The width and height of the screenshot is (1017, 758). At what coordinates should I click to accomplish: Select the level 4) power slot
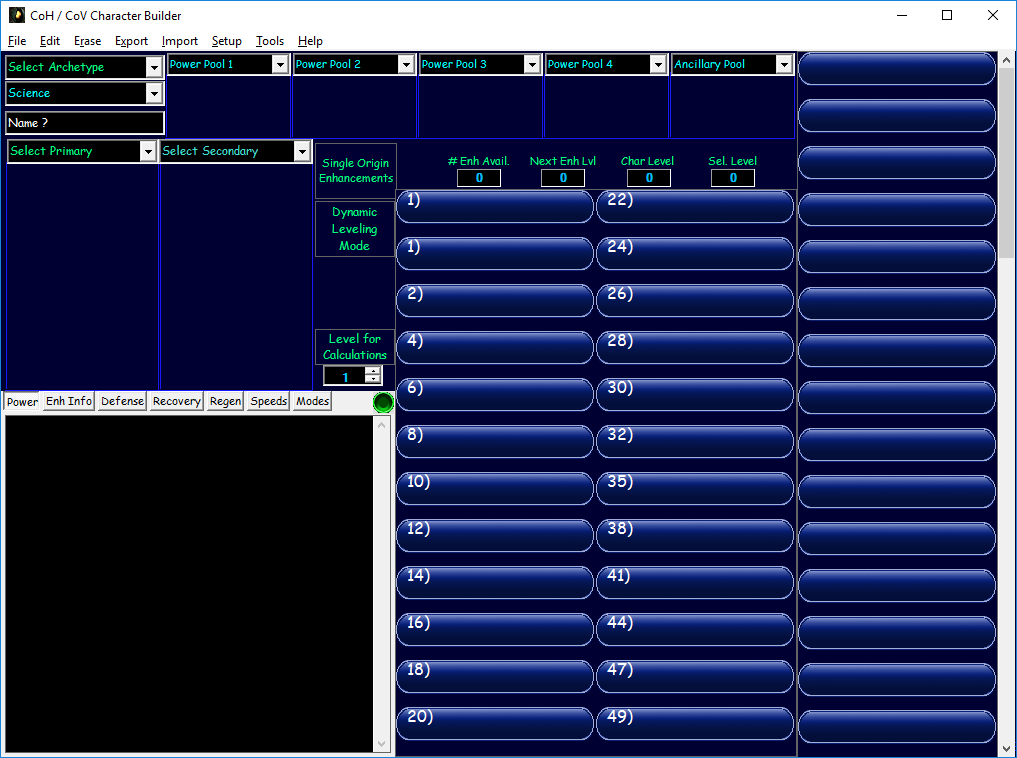coord(495,348)
